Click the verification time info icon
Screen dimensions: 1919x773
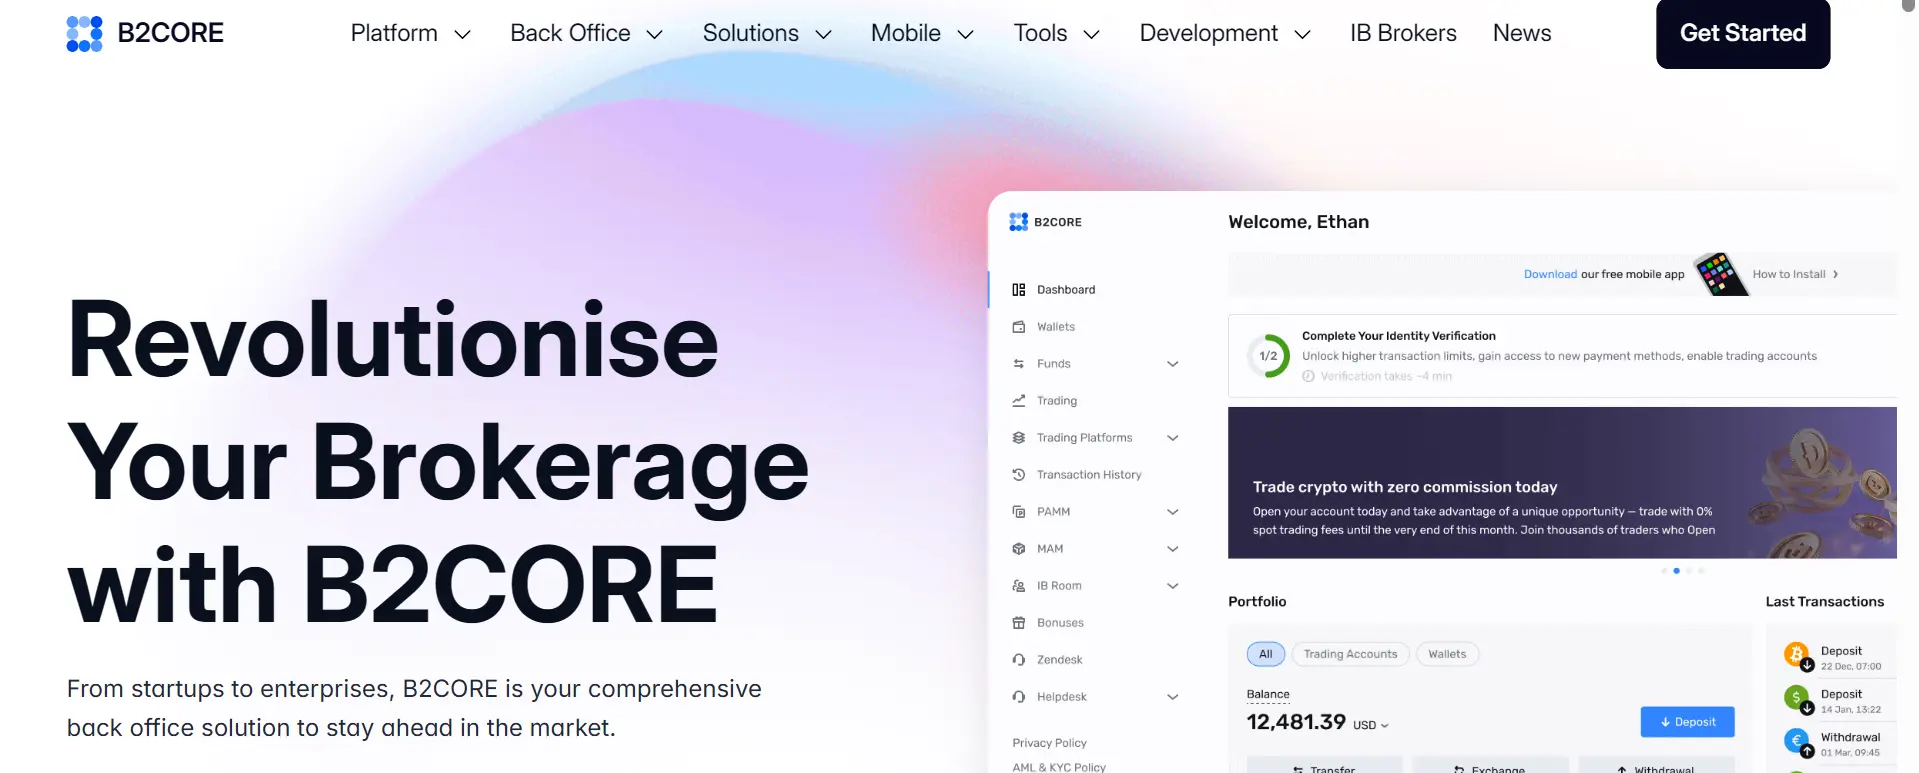coord(1308,377)
